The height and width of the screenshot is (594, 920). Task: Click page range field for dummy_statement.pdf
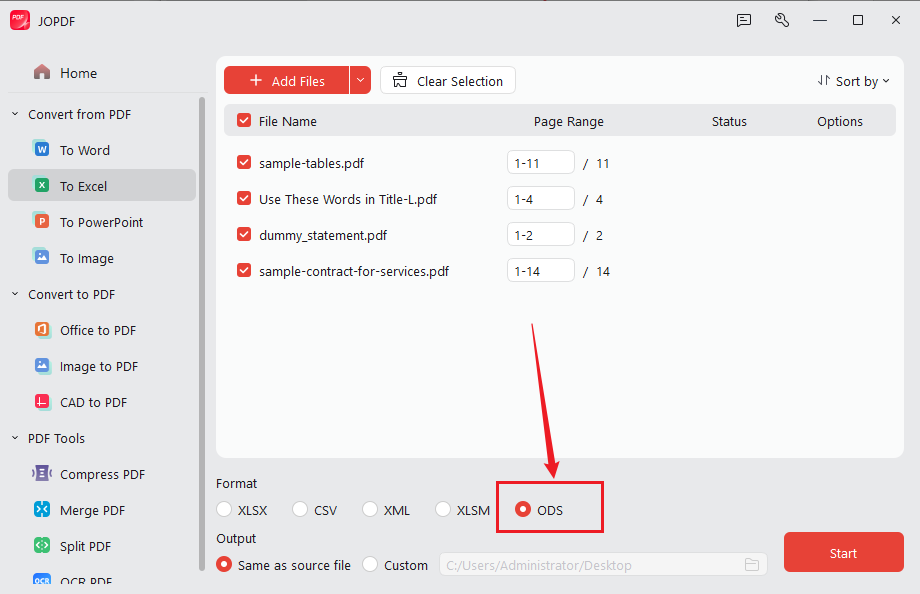(540, 234)
